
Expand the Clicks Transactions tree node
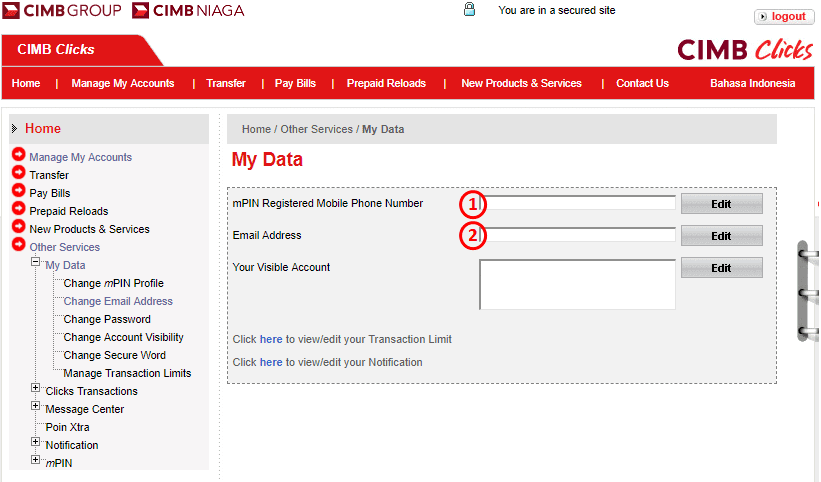click(x=36, y=388)
